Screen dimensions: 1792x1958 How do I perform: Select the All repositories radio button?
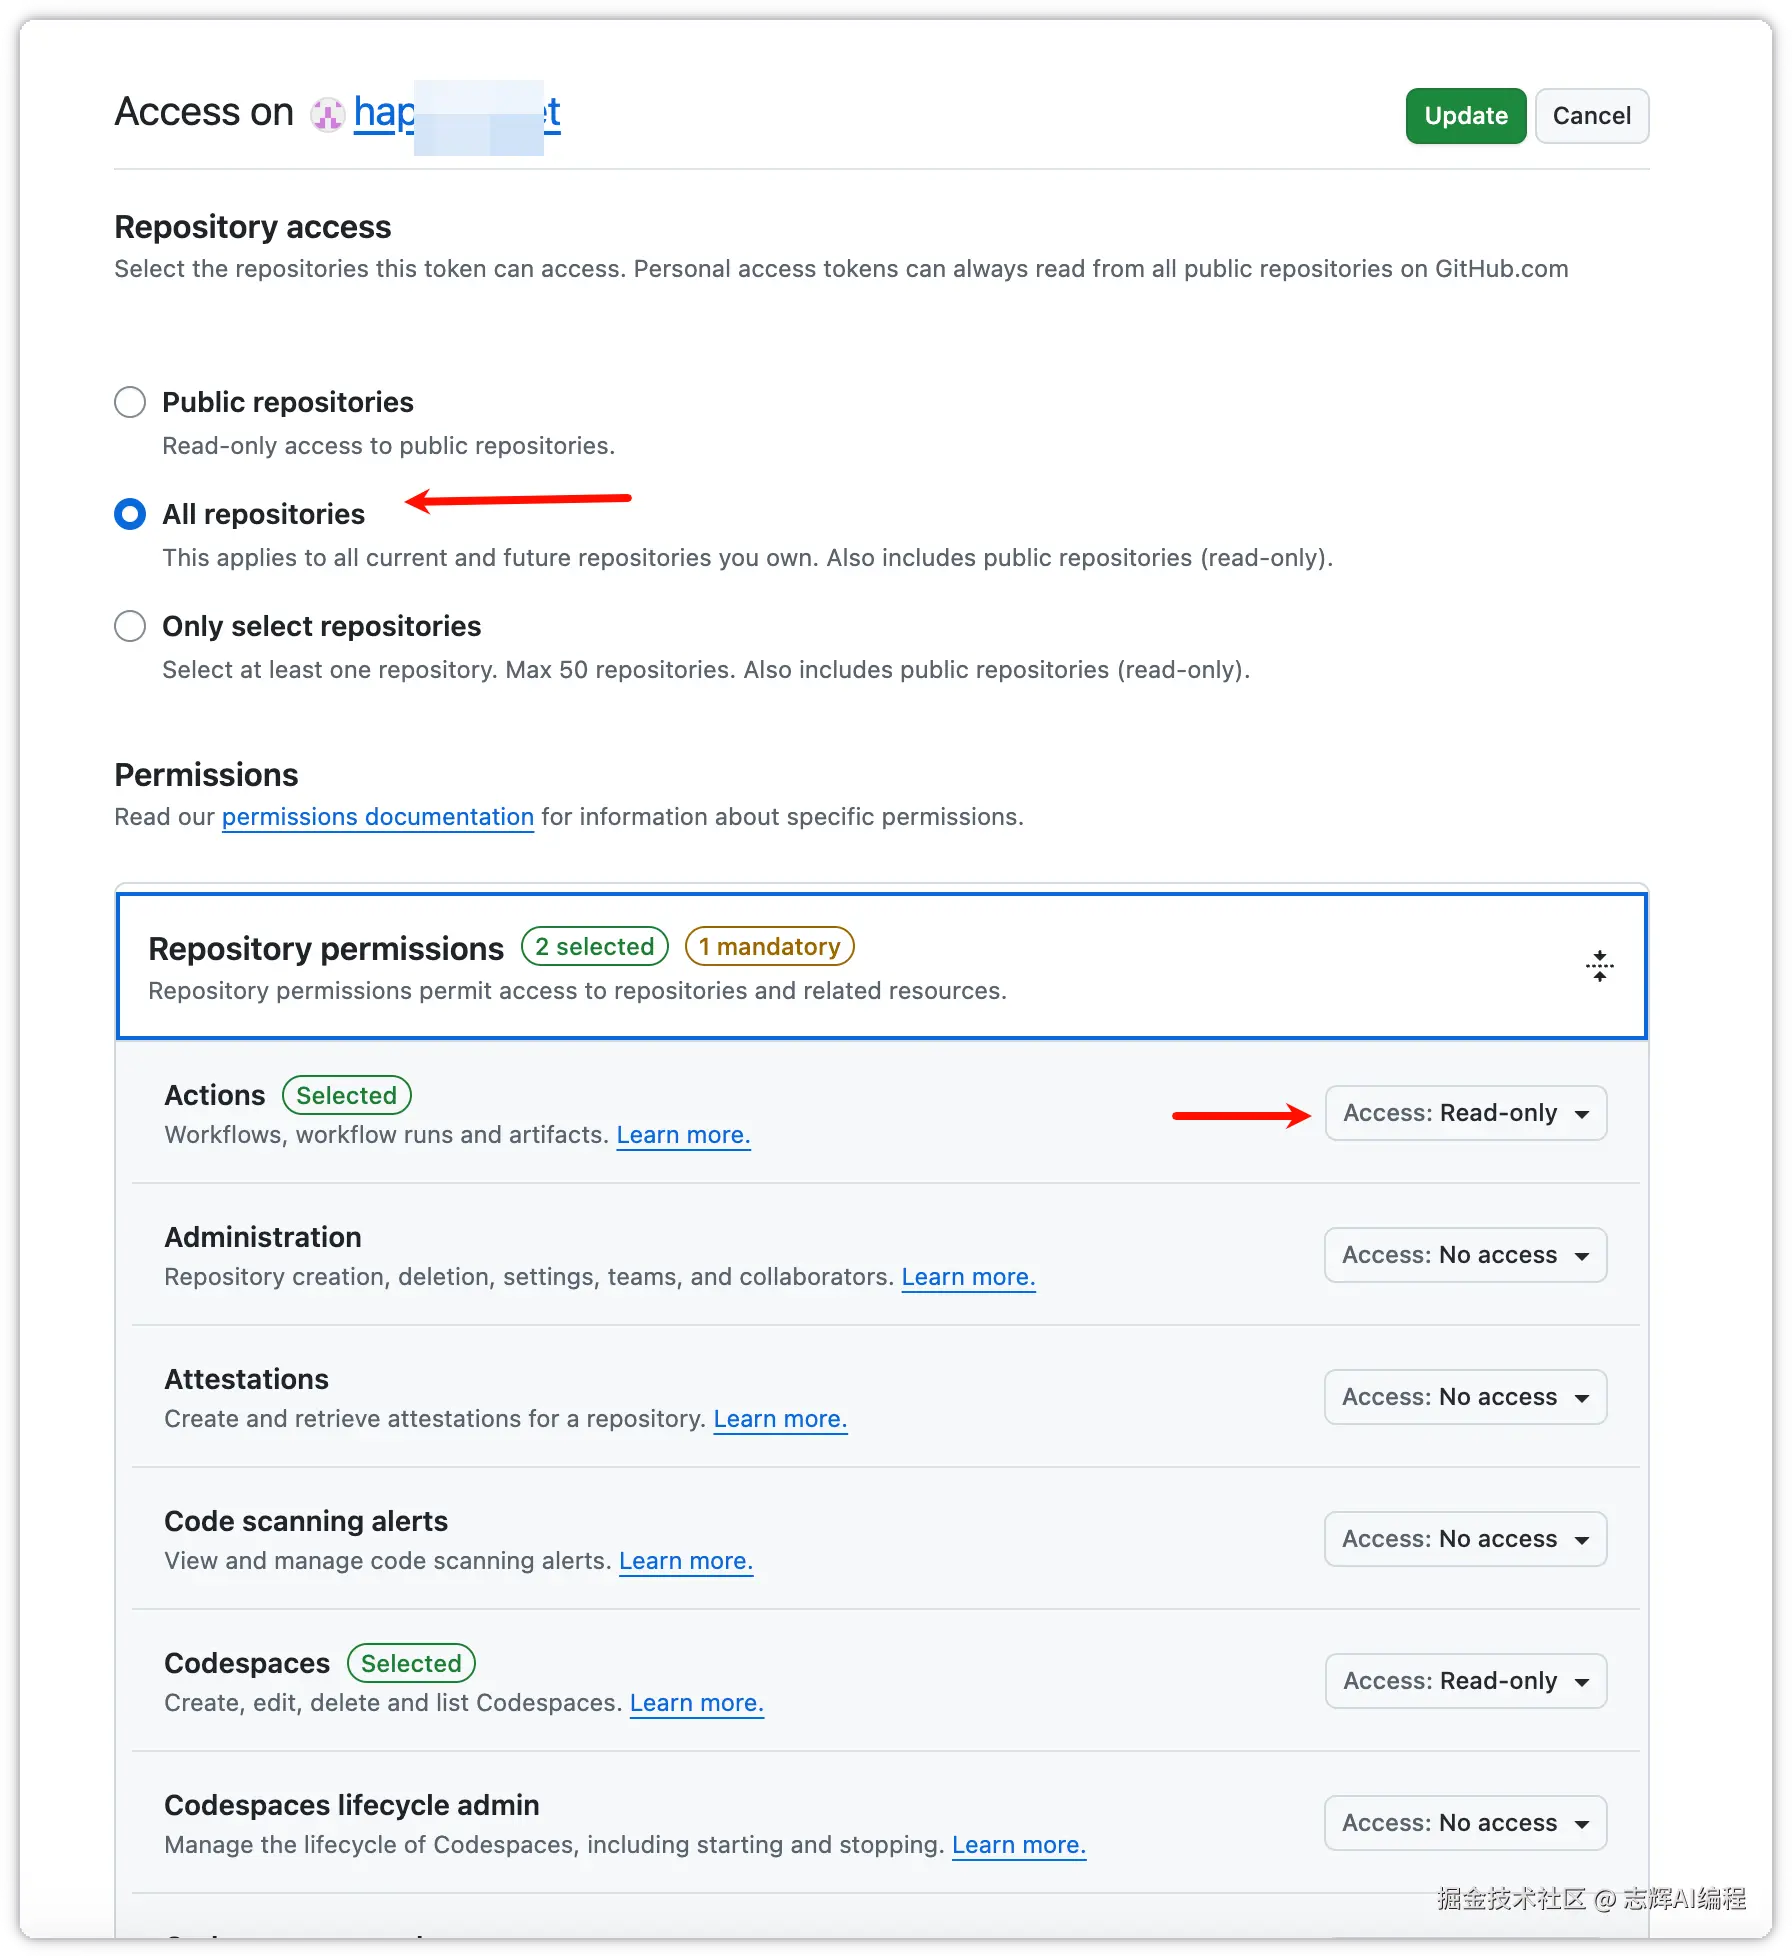pos(130,514)
